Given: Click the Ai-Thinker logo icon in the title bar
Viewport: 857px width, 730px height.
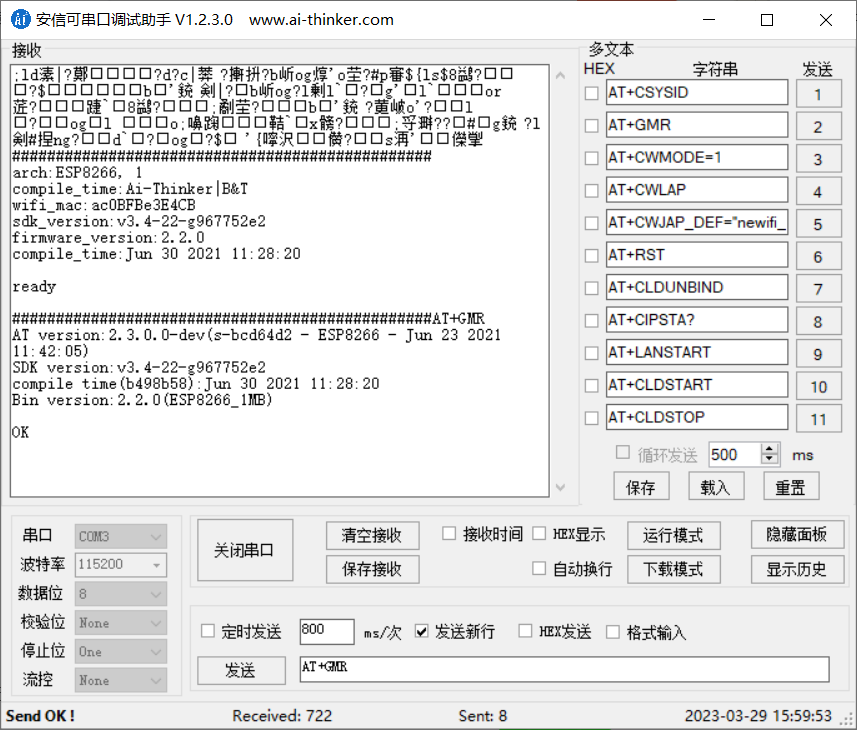Looking at the screenshot, I should pos(20,19).
